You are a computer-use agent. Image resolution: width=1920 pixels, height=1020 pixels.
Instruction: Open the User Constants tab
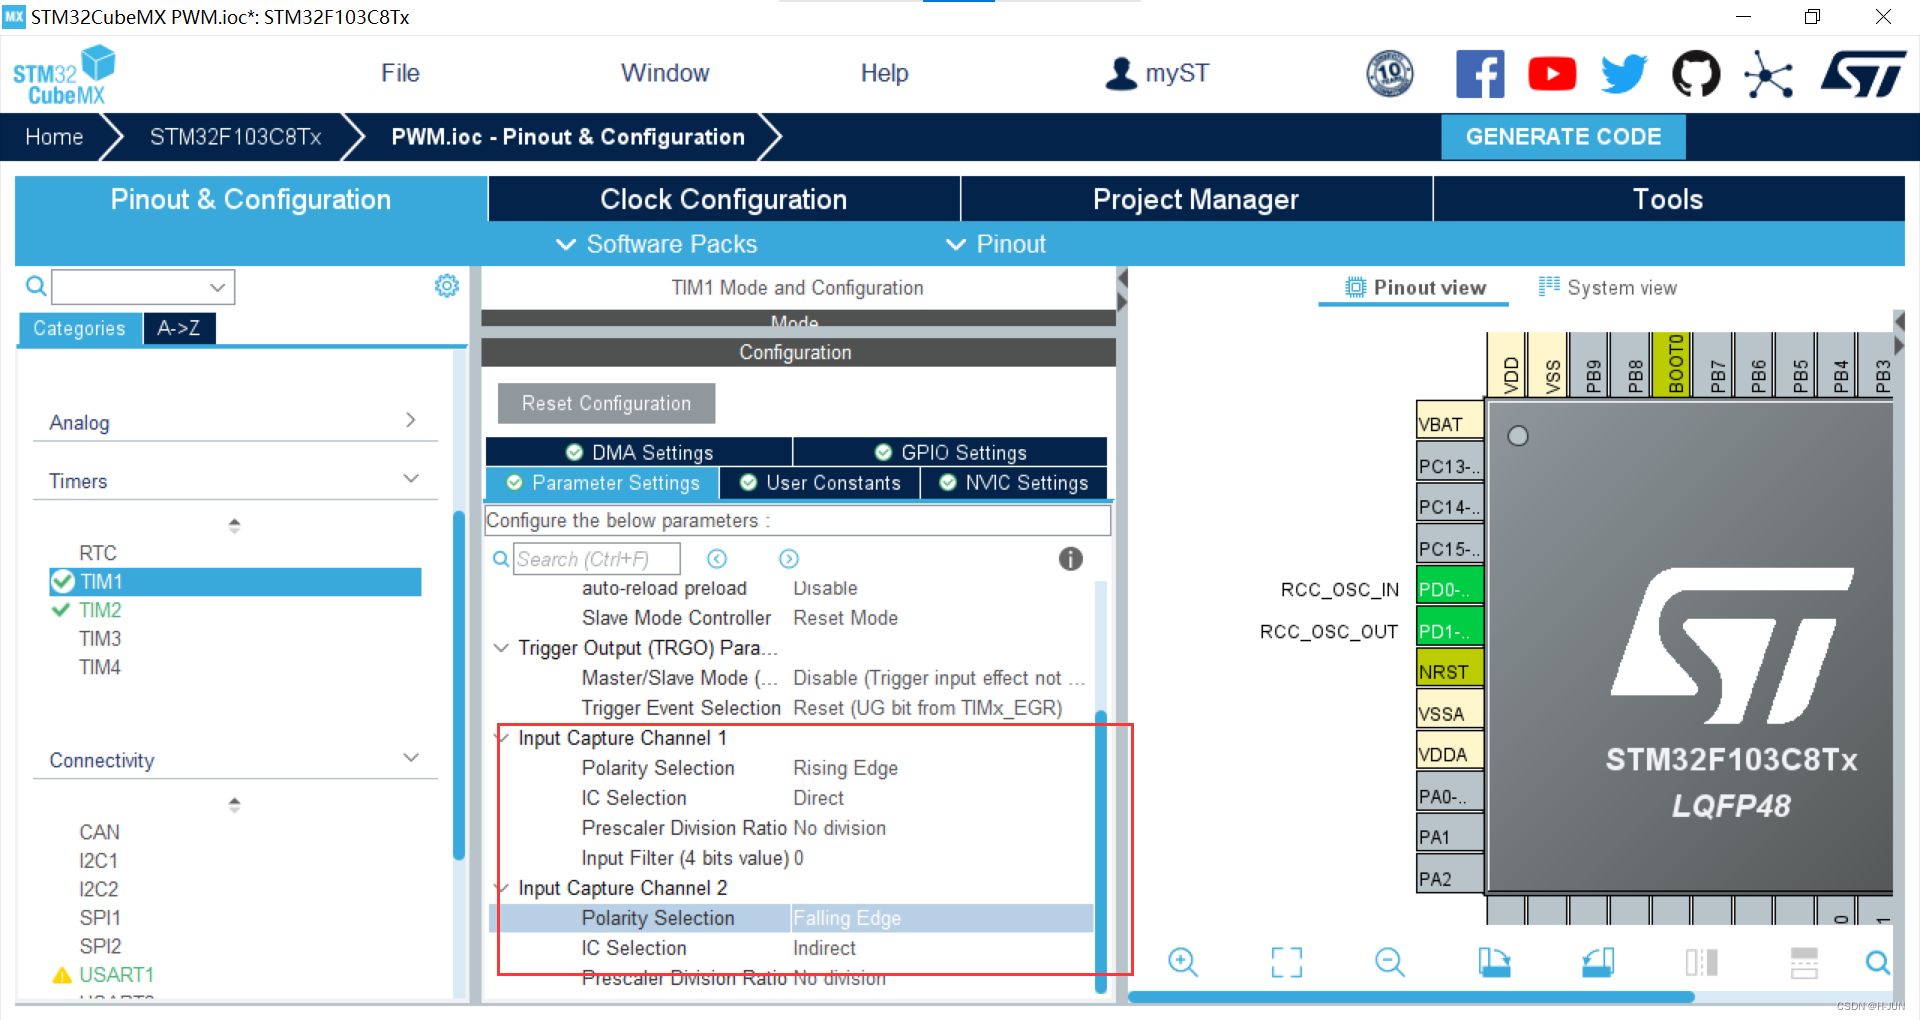[820, 483]
